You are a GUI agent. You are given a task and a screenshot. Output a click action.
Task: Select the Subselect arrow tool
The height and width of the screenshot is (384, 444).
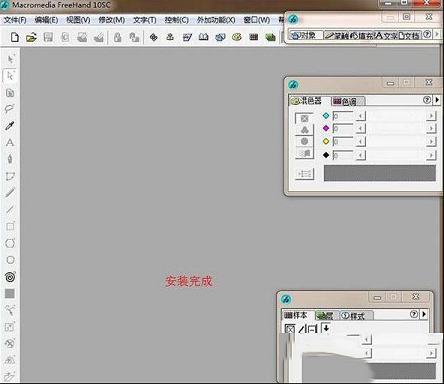coord(10,76)
